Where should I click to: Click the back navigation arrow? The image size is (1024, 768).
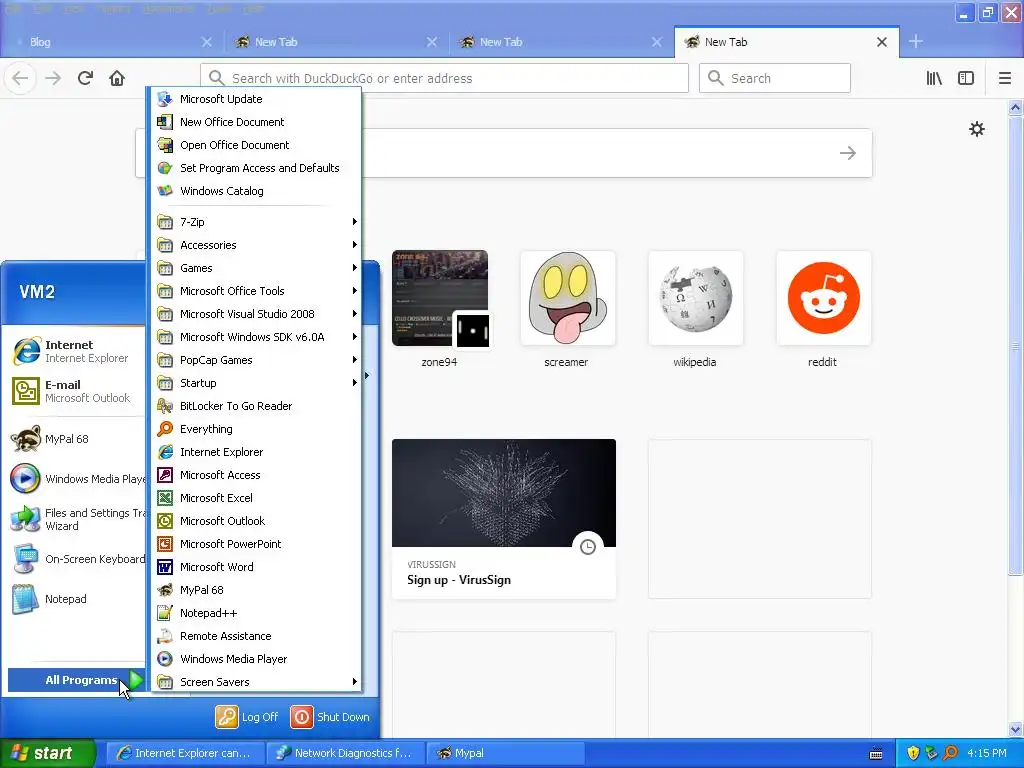pos(20,78)
